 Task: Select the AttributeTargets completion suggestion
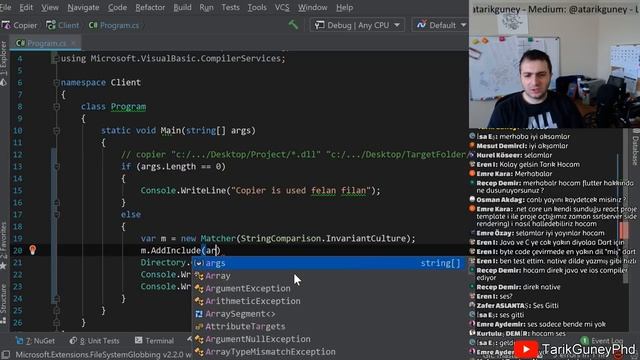pos(329,327)
